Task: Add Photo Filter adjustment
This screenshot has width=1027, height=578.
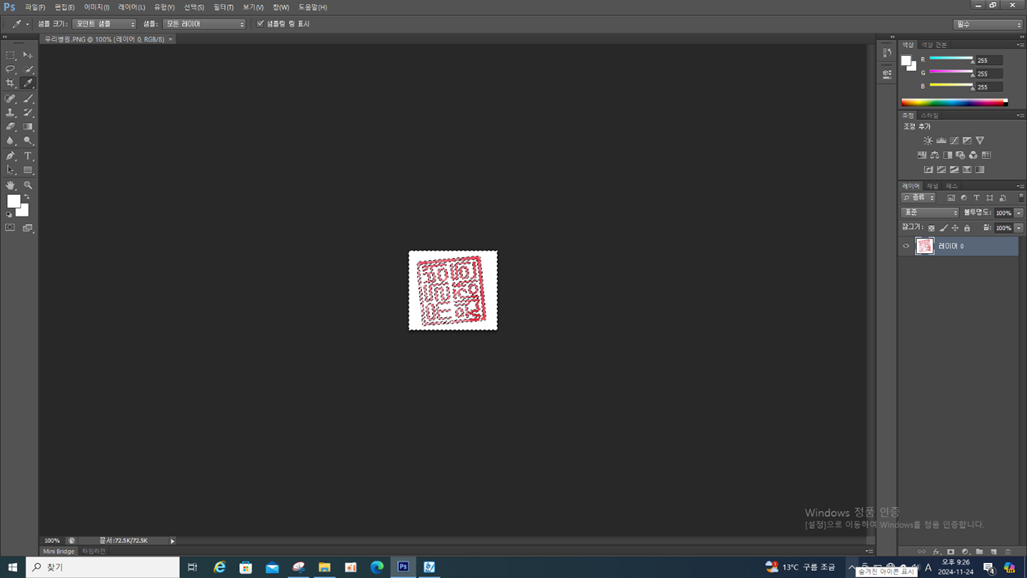Action: click(x=960, y=155)
